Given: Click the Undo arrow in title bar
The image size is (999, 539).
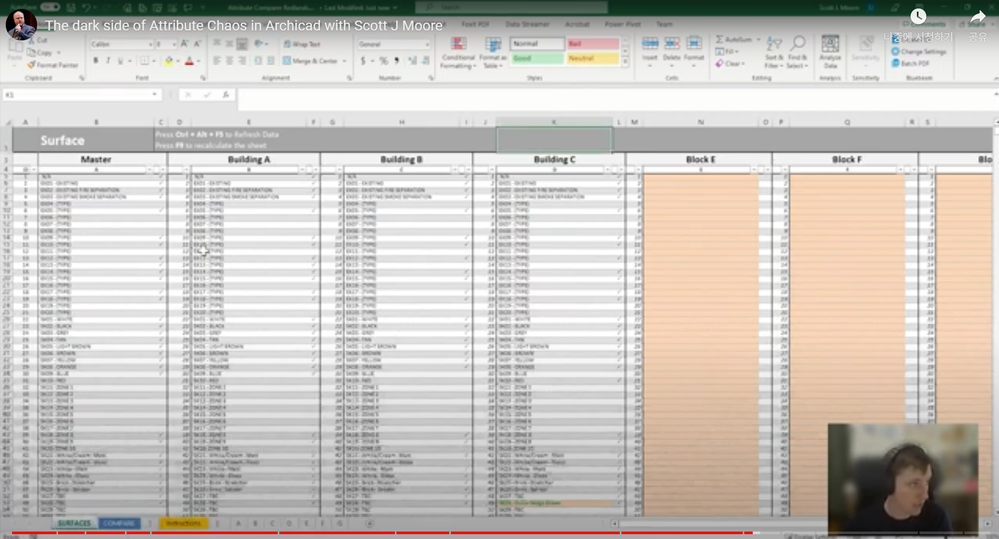Looking at the screenshot, I should 86,8.
